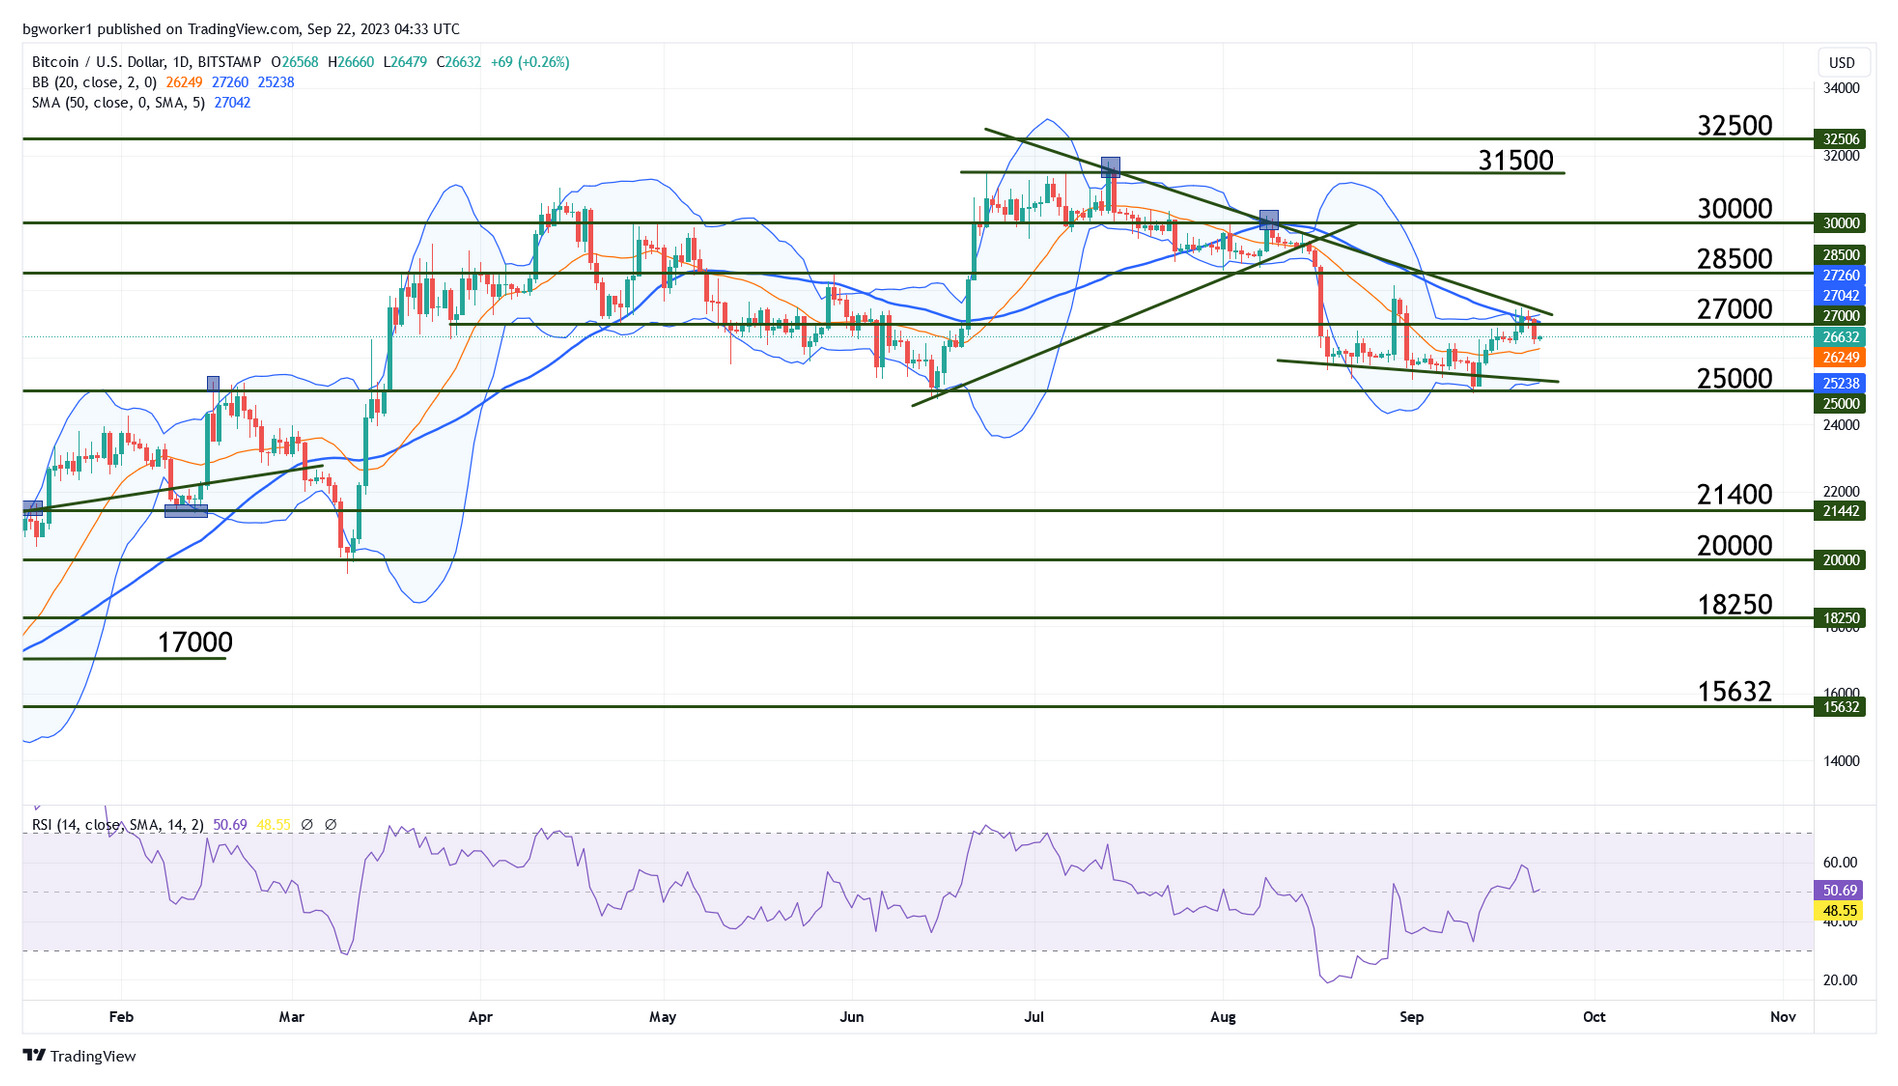Click the Sep label on the time axis
The width and height of the screenshot is (1898, 1086).
click(x=1411, y=1017)
